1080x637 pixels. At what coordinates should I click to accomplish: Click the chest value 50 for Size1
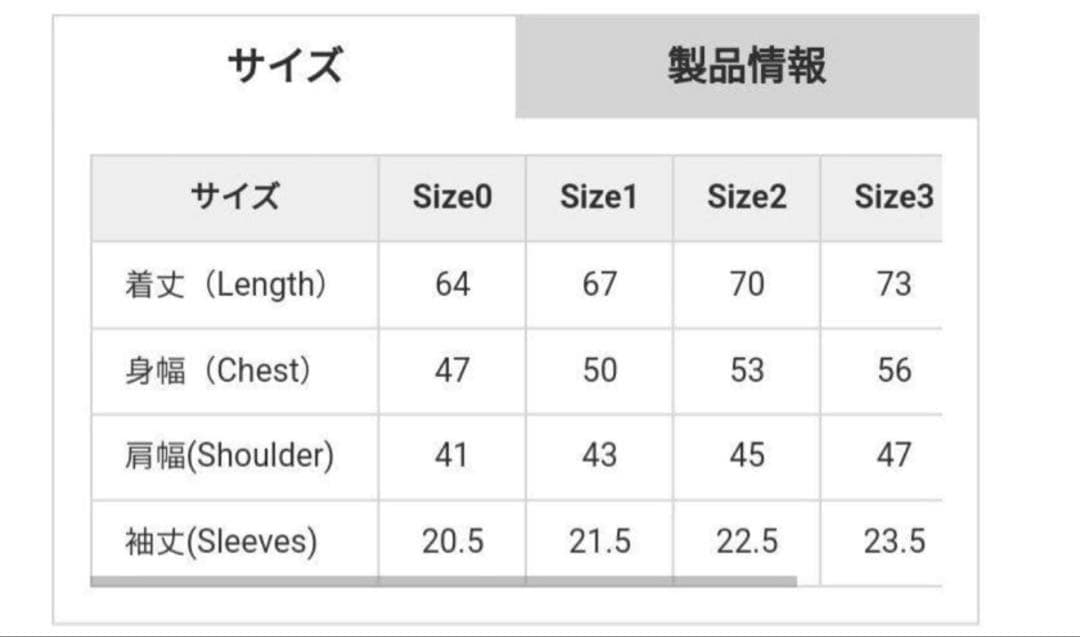598,370
